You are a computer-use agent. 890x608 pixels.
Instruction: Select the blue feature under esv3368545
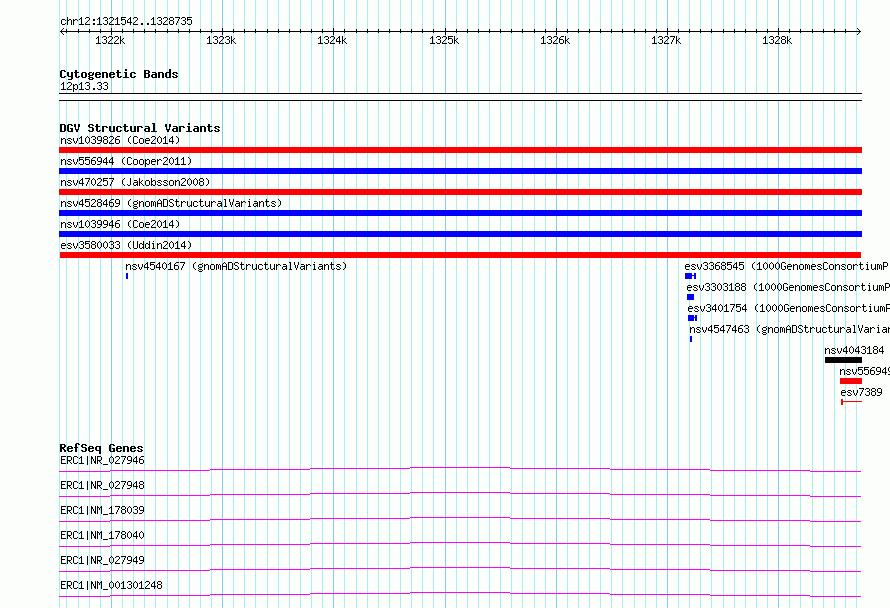point(690,276)
